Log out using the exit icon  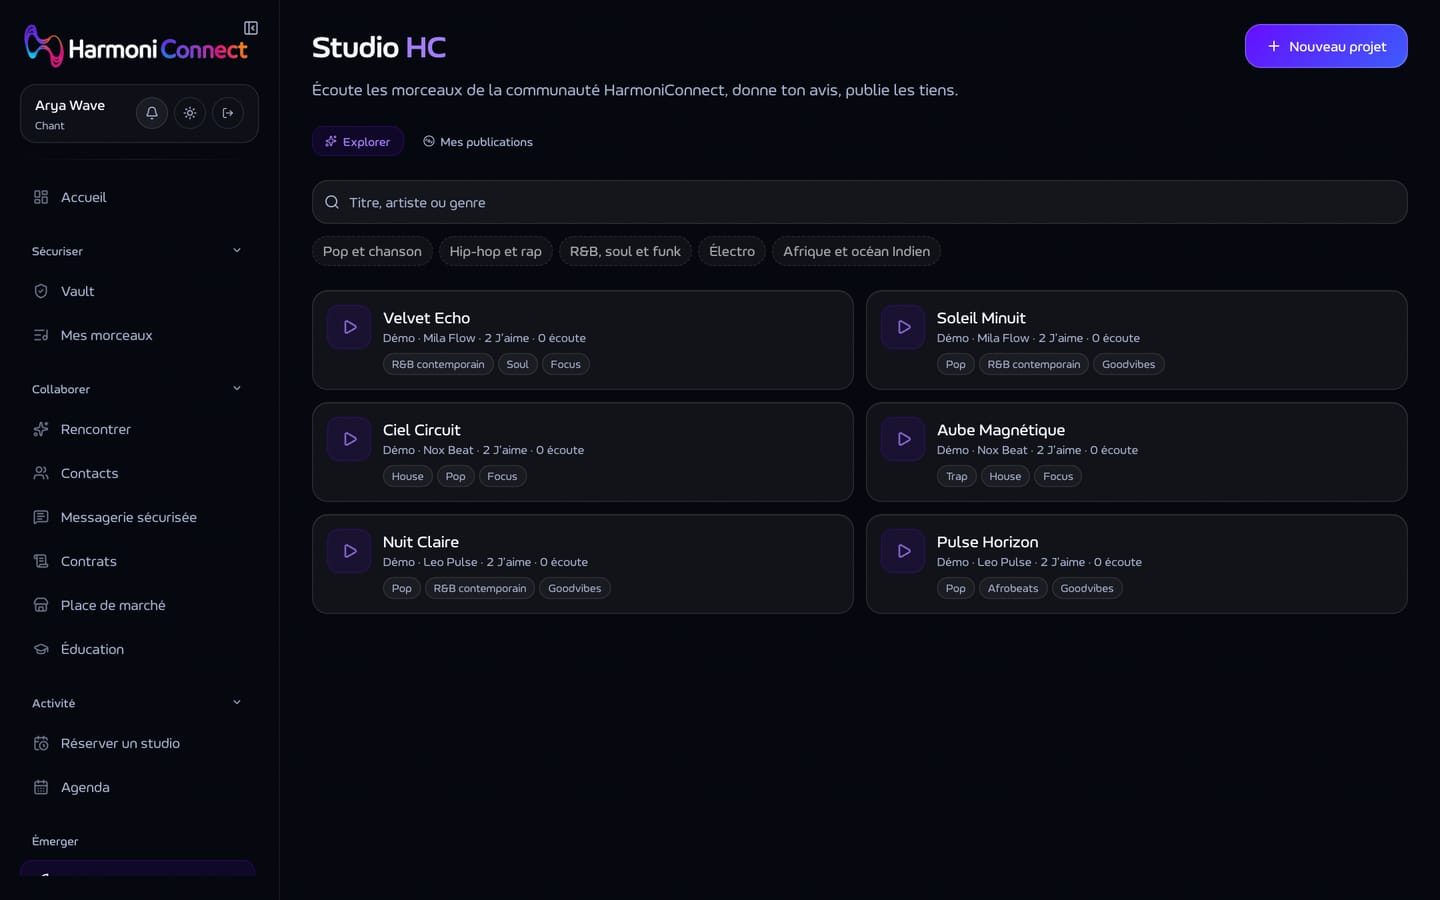click(228, 113)
